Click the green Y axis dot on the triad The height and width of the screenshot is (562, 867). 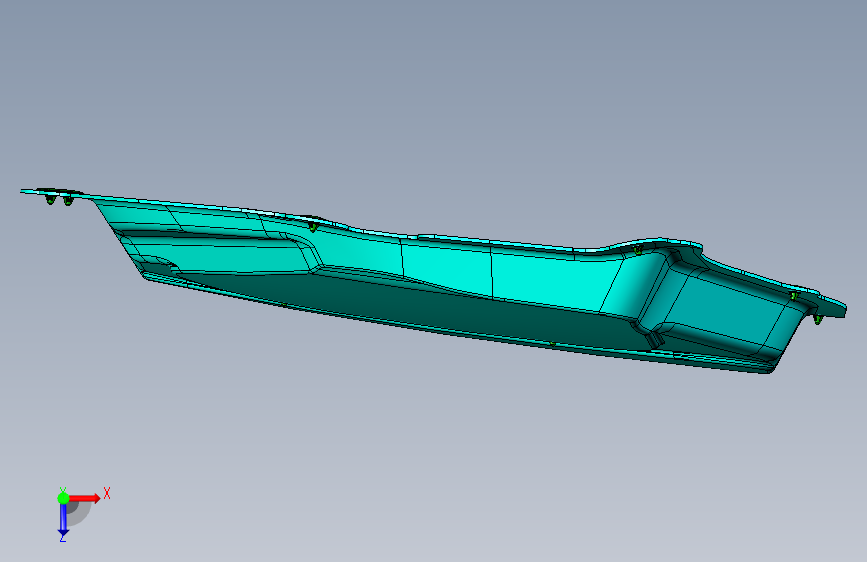tap(63, 498)
